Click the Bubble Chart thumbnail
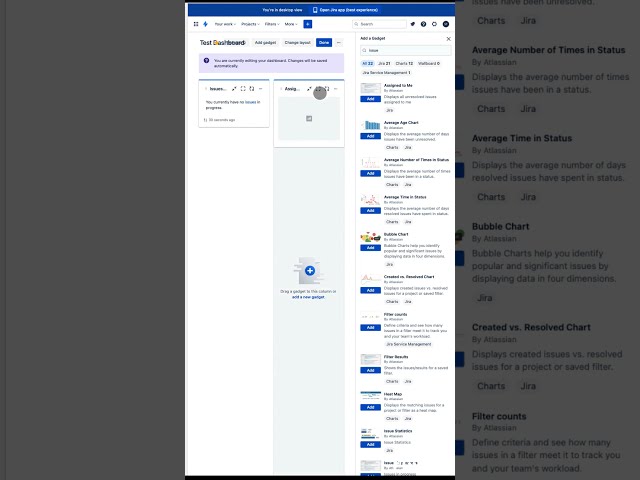 coord(371,237)
